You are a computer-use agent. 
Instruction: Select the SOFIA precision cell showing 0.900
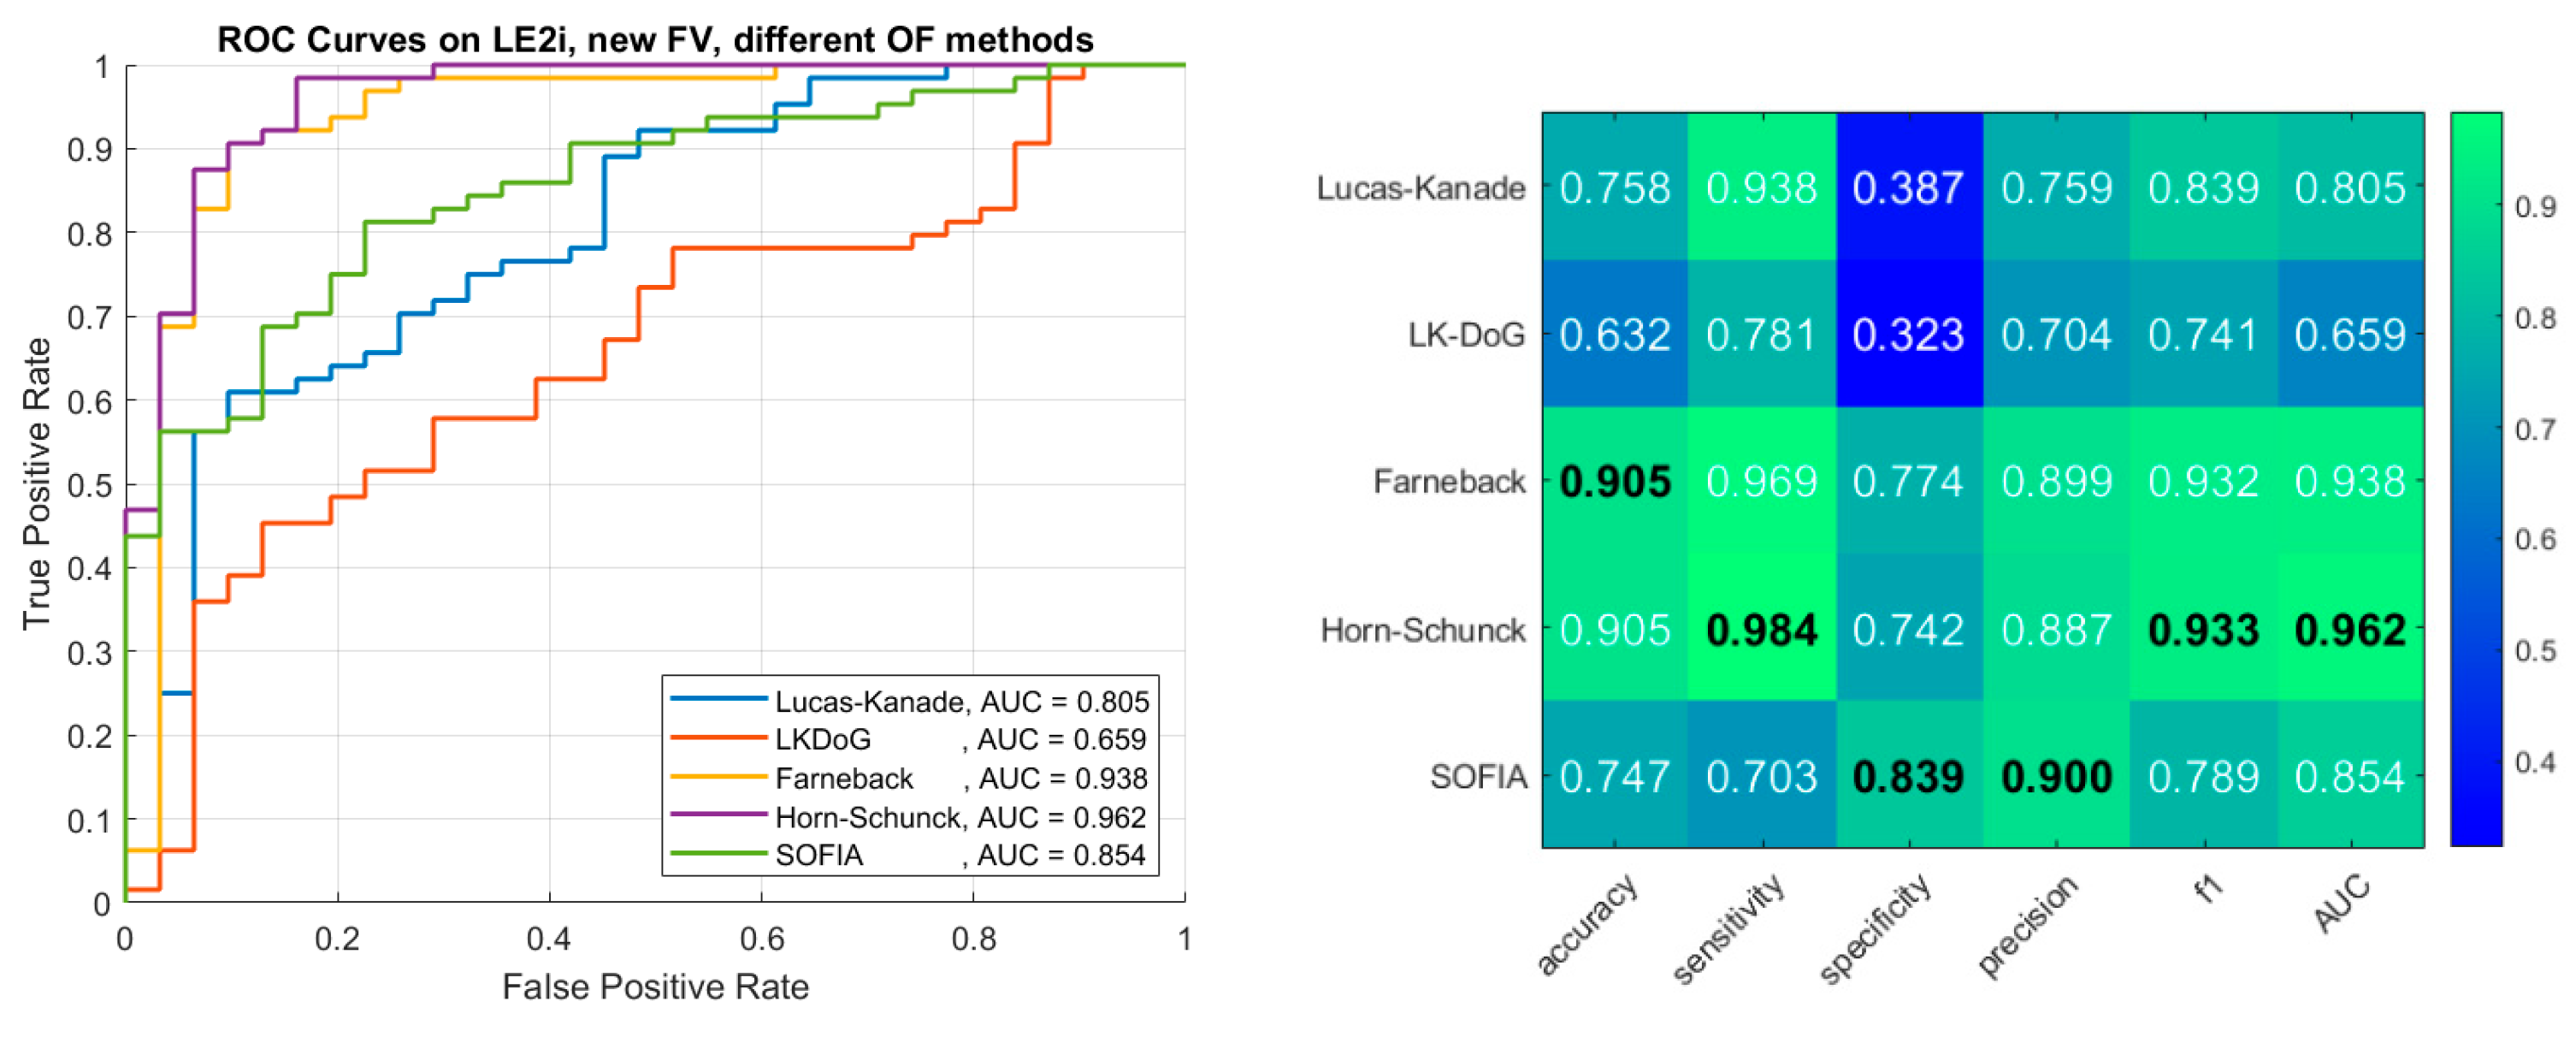pyautogui.click(x=2056, y=776)
